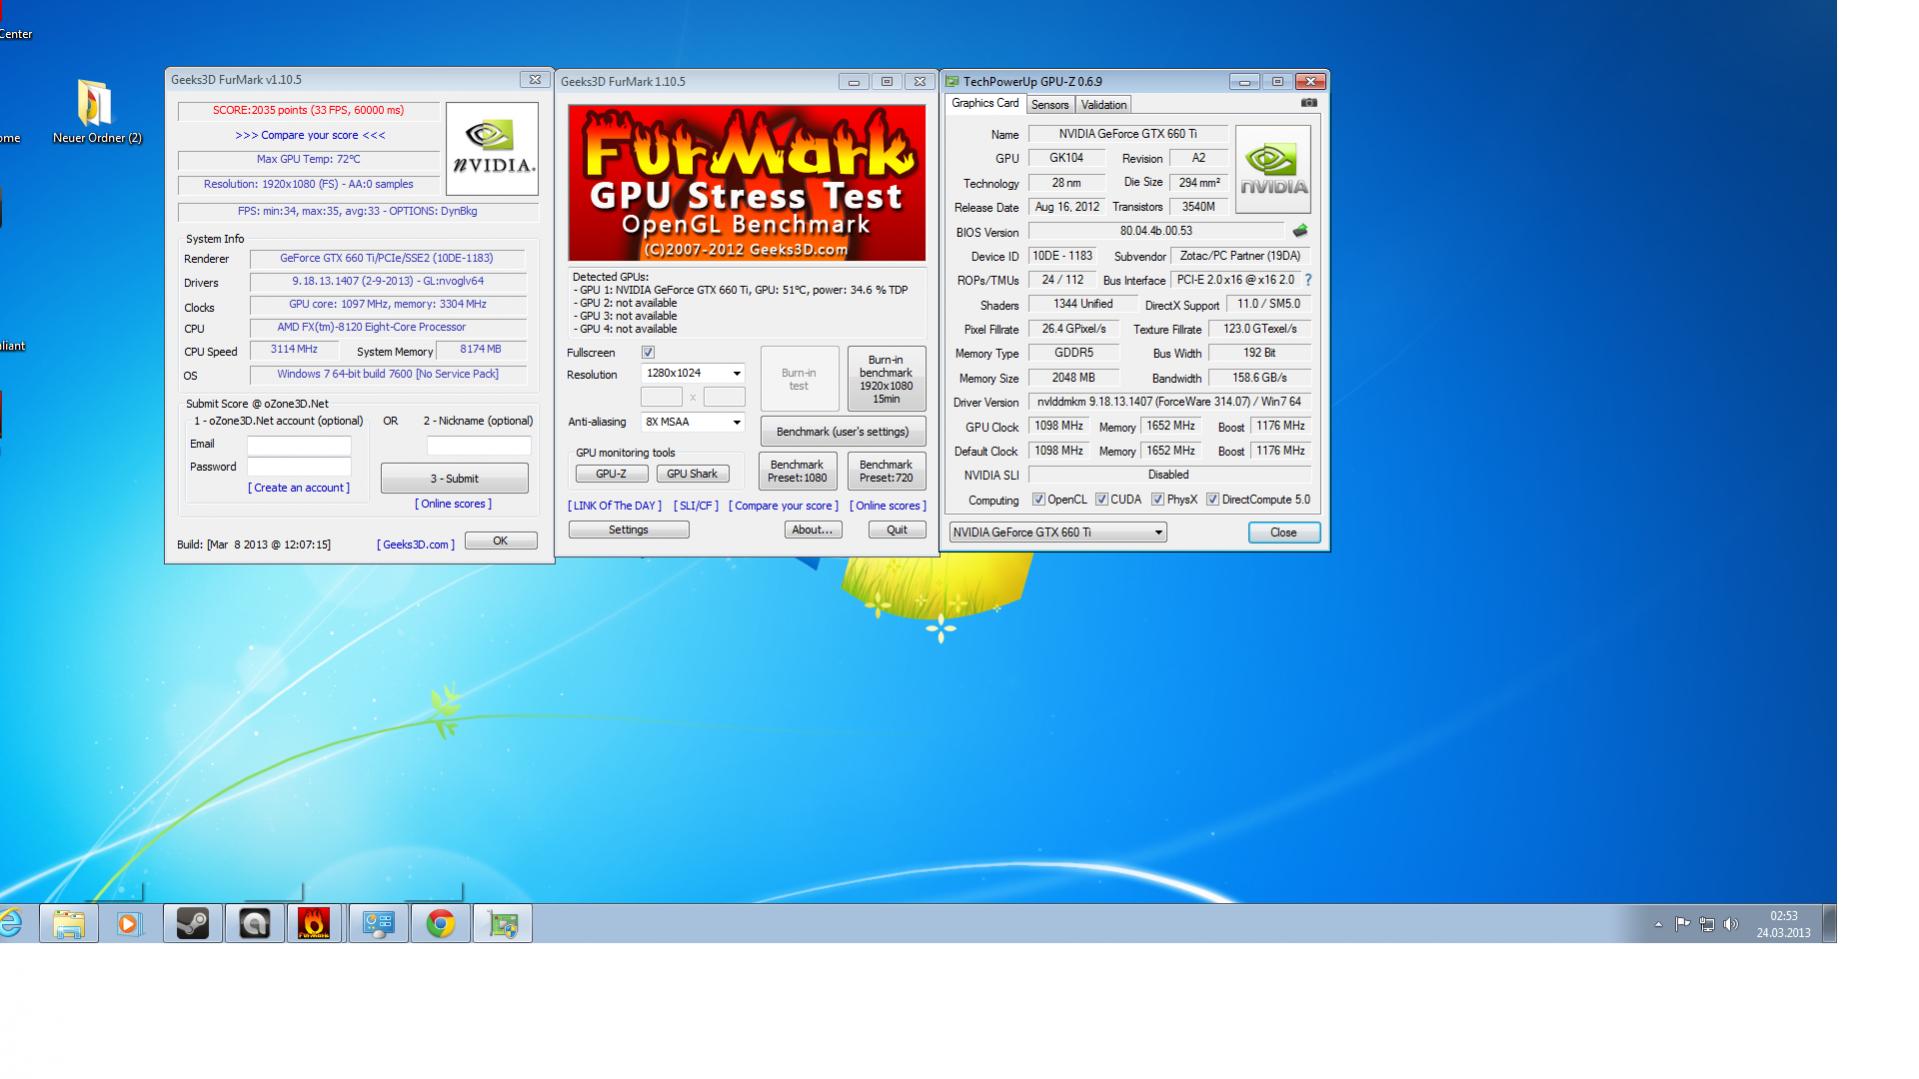
Task: Click OK in the FurMark score dialog
Action: pos(500,541)
